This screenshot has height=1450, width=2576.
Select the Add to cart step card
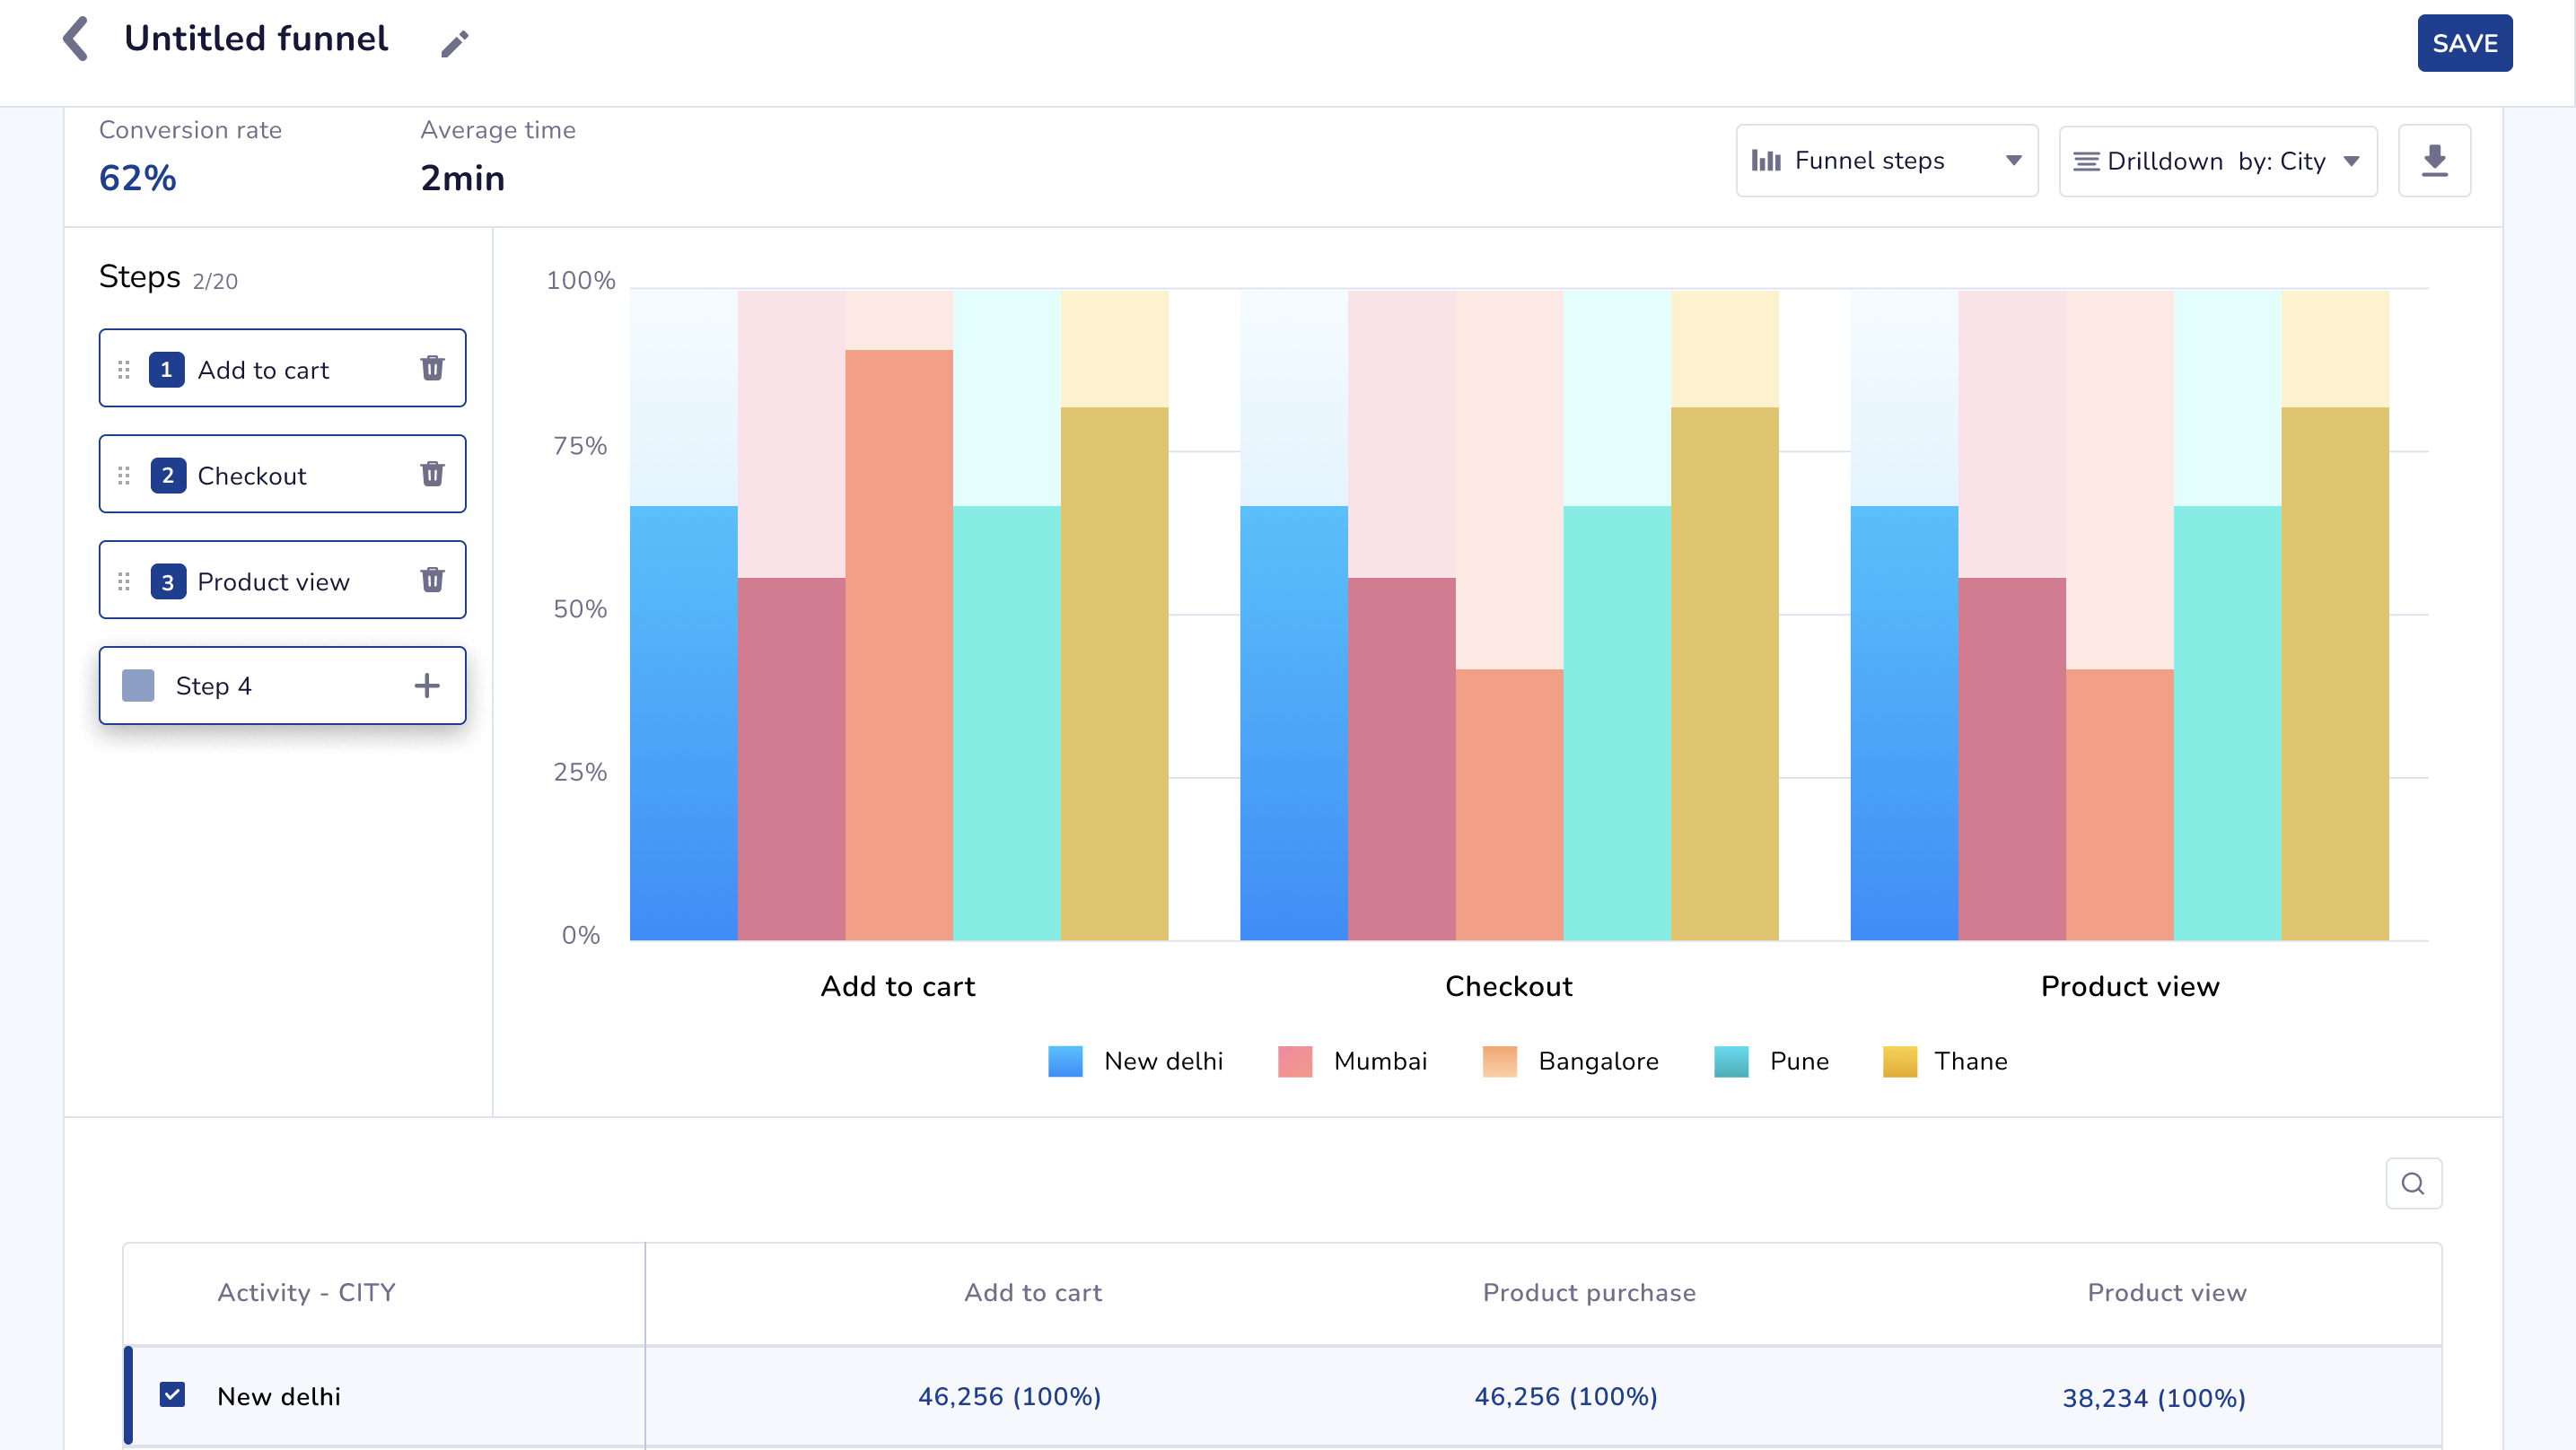click(x=282, y=368)
